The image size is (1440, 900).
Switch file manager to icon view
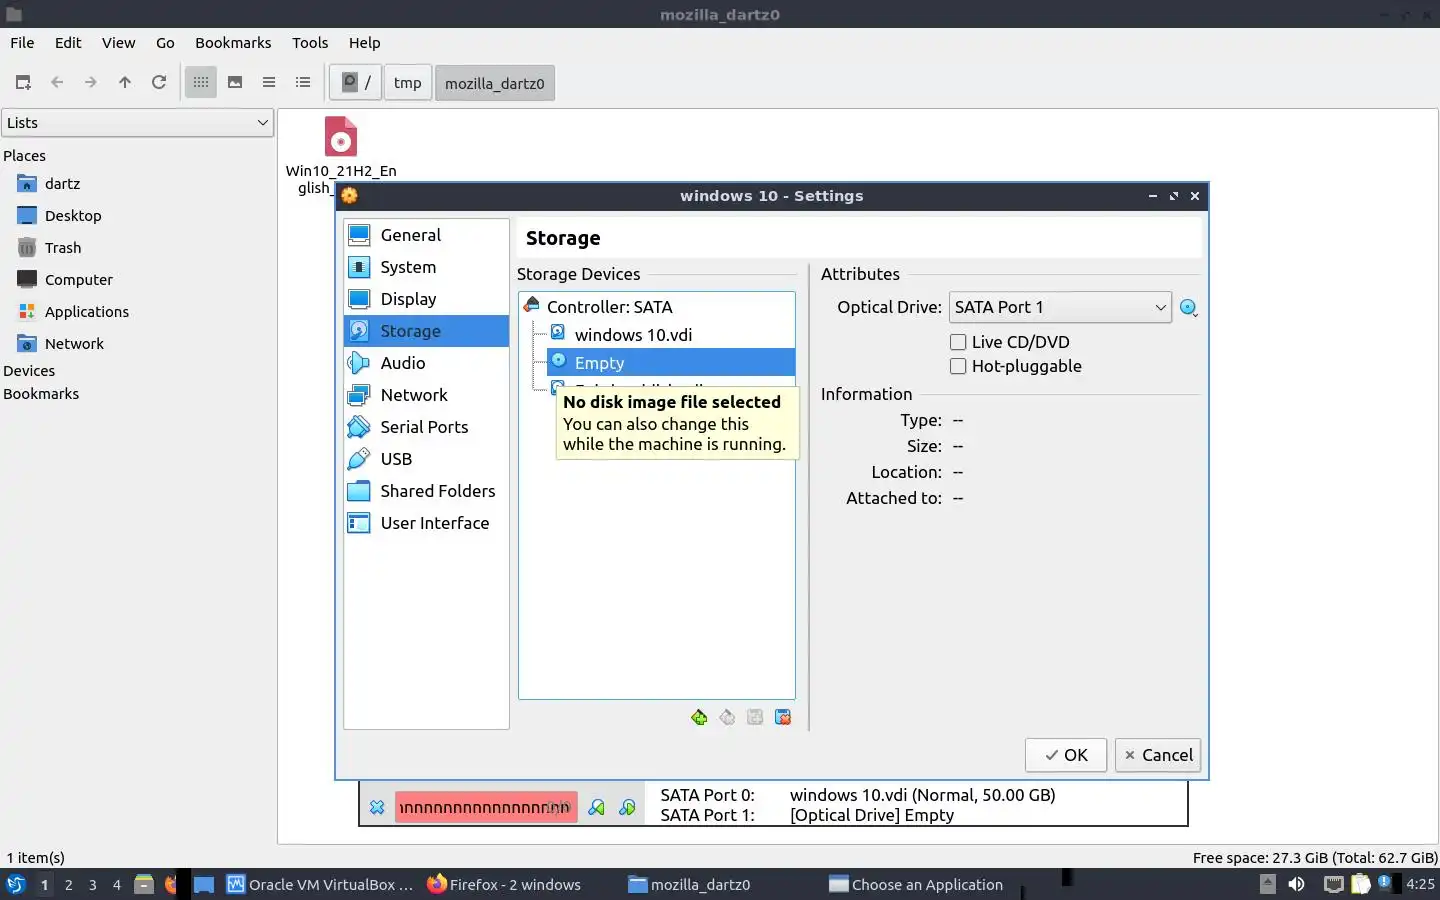coord(201,82)
